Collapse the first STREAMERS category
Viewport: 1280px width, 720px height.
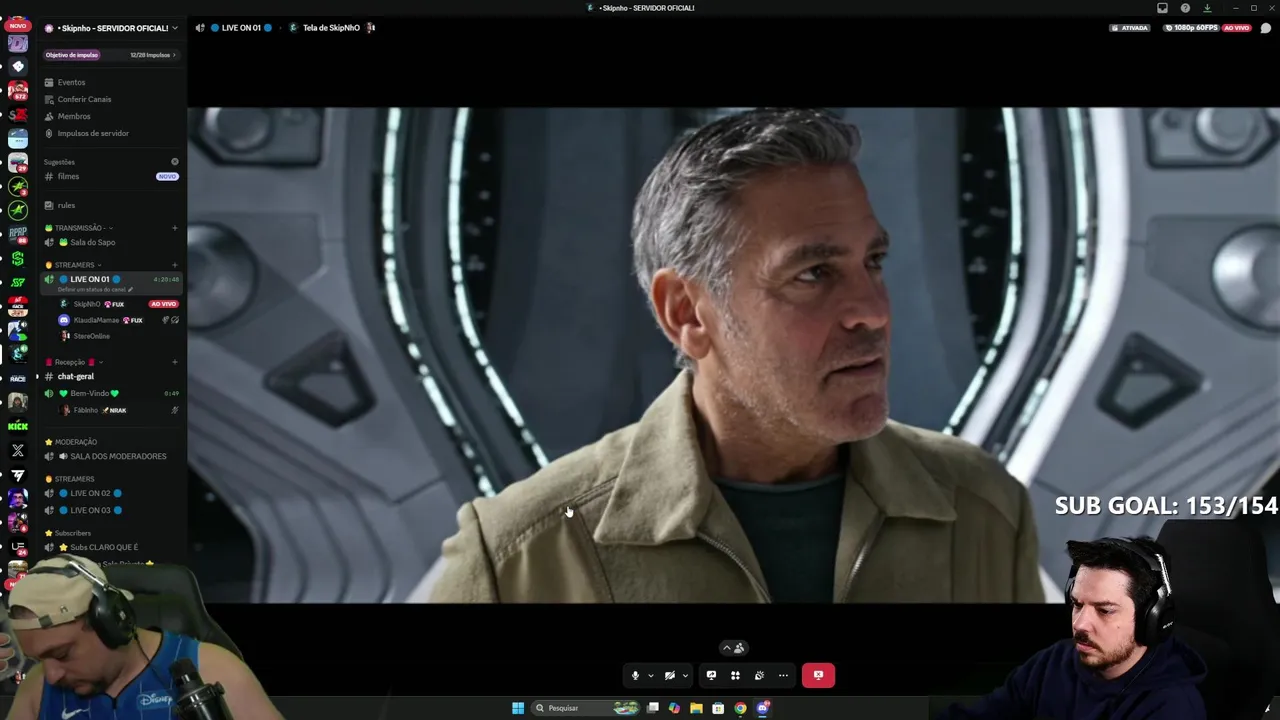[74, 265]
